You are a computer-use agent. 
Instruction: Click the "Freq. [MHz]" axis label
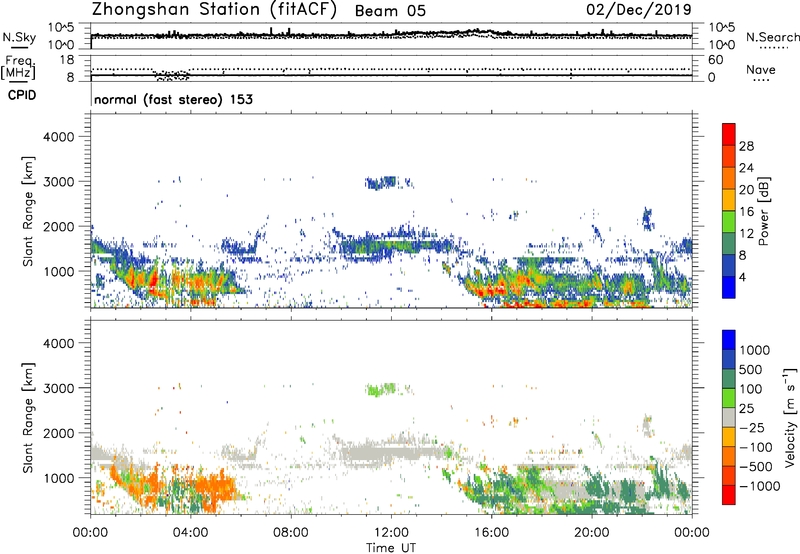coord(19,68)
